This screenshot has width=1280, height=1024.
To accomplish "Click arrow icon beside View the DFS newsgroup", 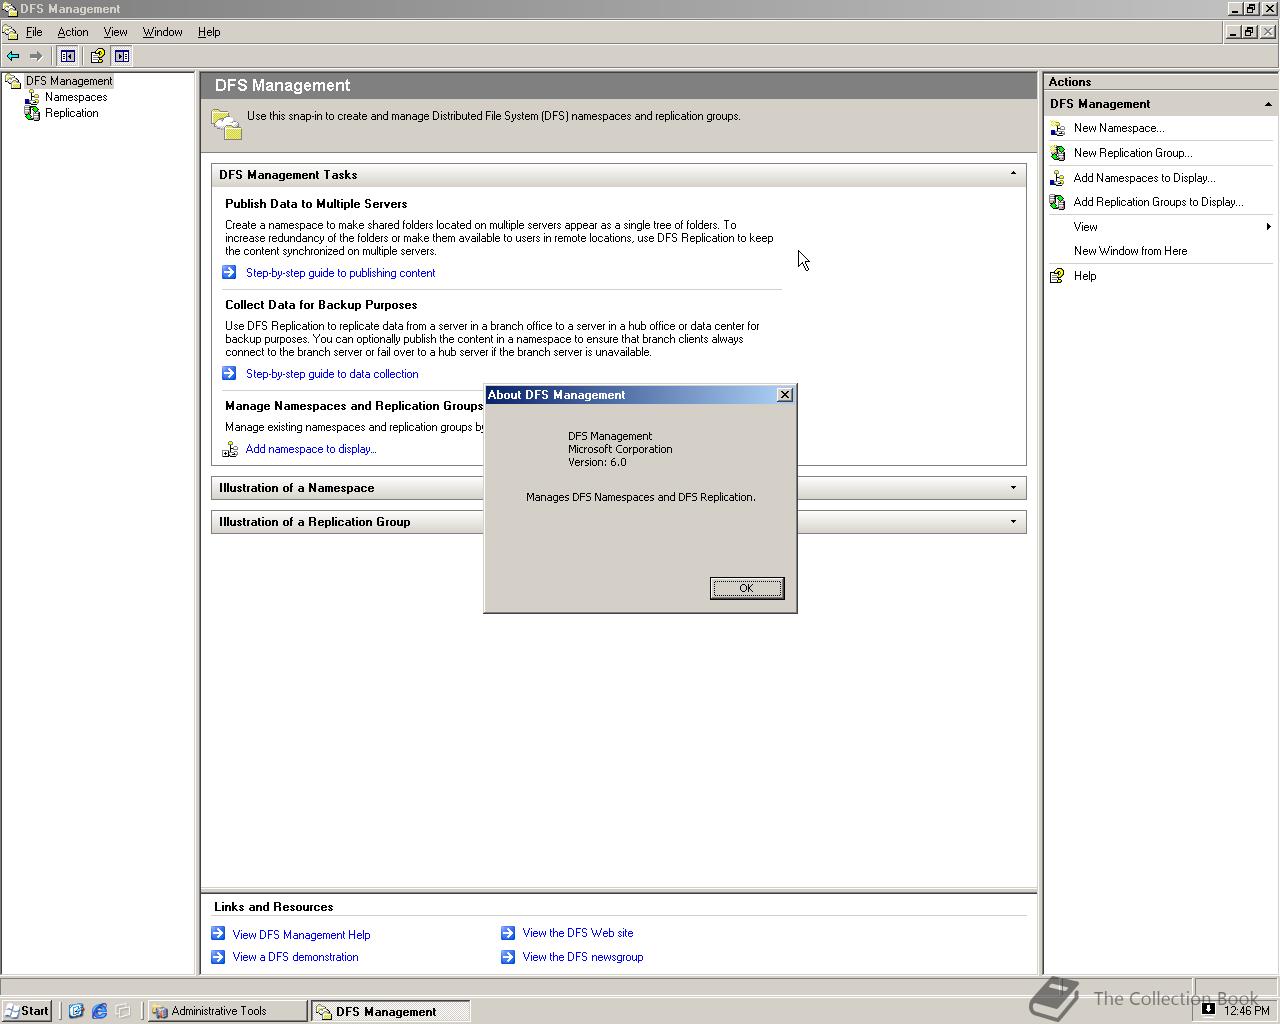I will click(x=508, y=957).
